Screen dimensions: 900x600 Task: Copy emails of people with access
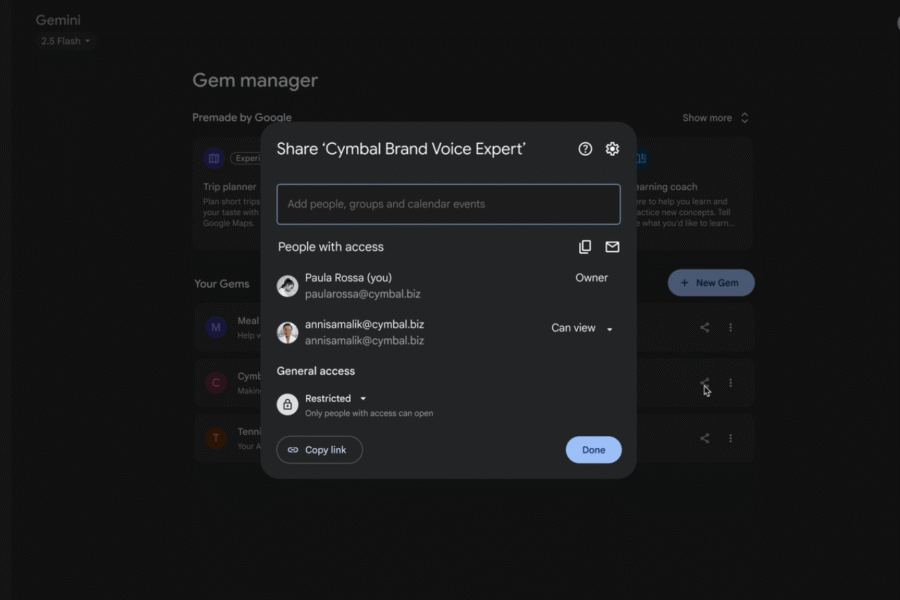pyautogui.click(x=585, y=247)
